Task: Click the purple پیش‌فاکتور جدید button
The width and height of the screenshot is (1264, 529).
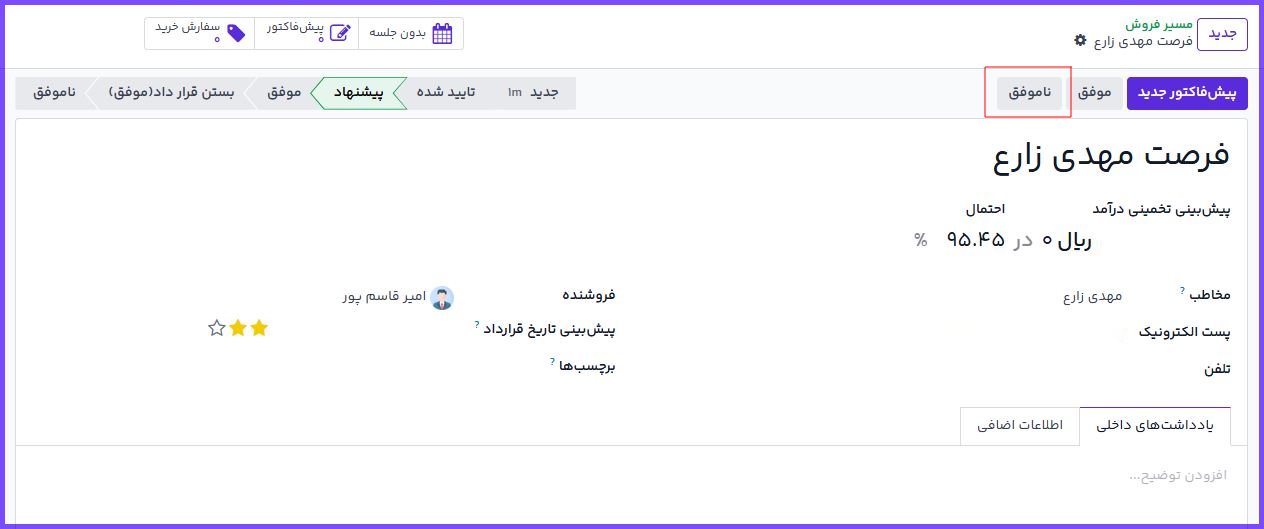Action: click(1187, 93)
